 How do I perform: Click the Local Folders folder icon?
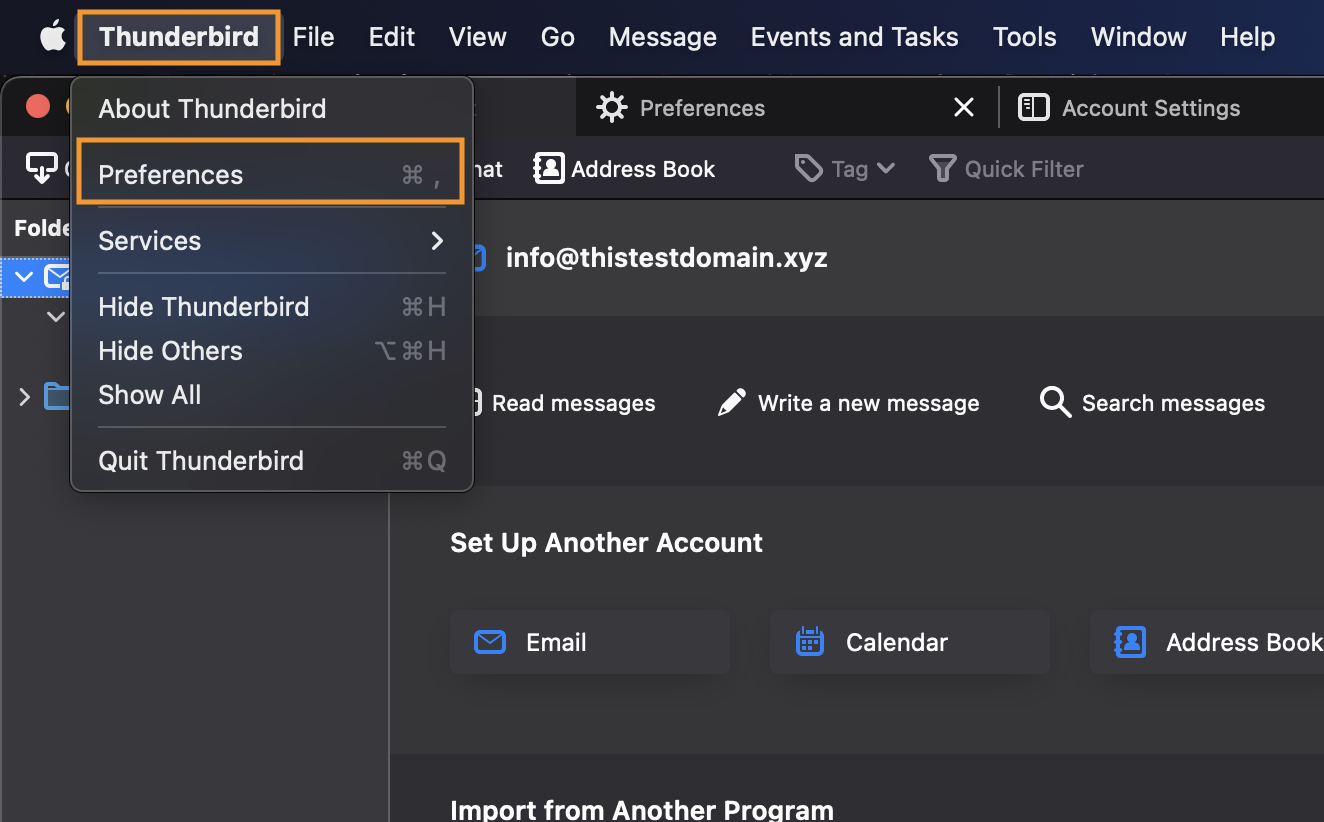[58, 397]
